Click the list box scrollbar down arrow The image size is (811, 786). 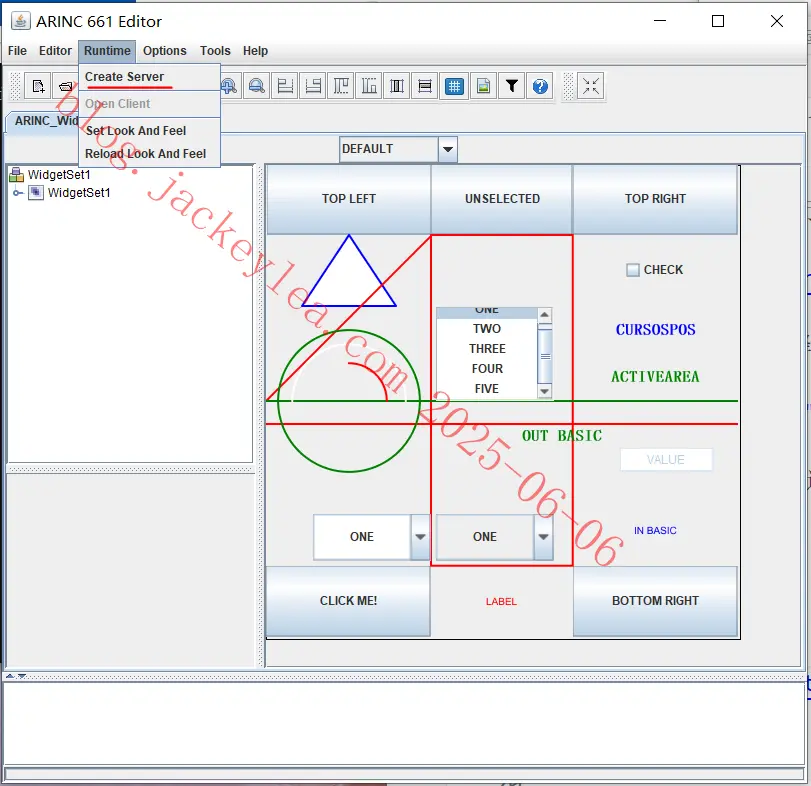[x=544, y=391]
